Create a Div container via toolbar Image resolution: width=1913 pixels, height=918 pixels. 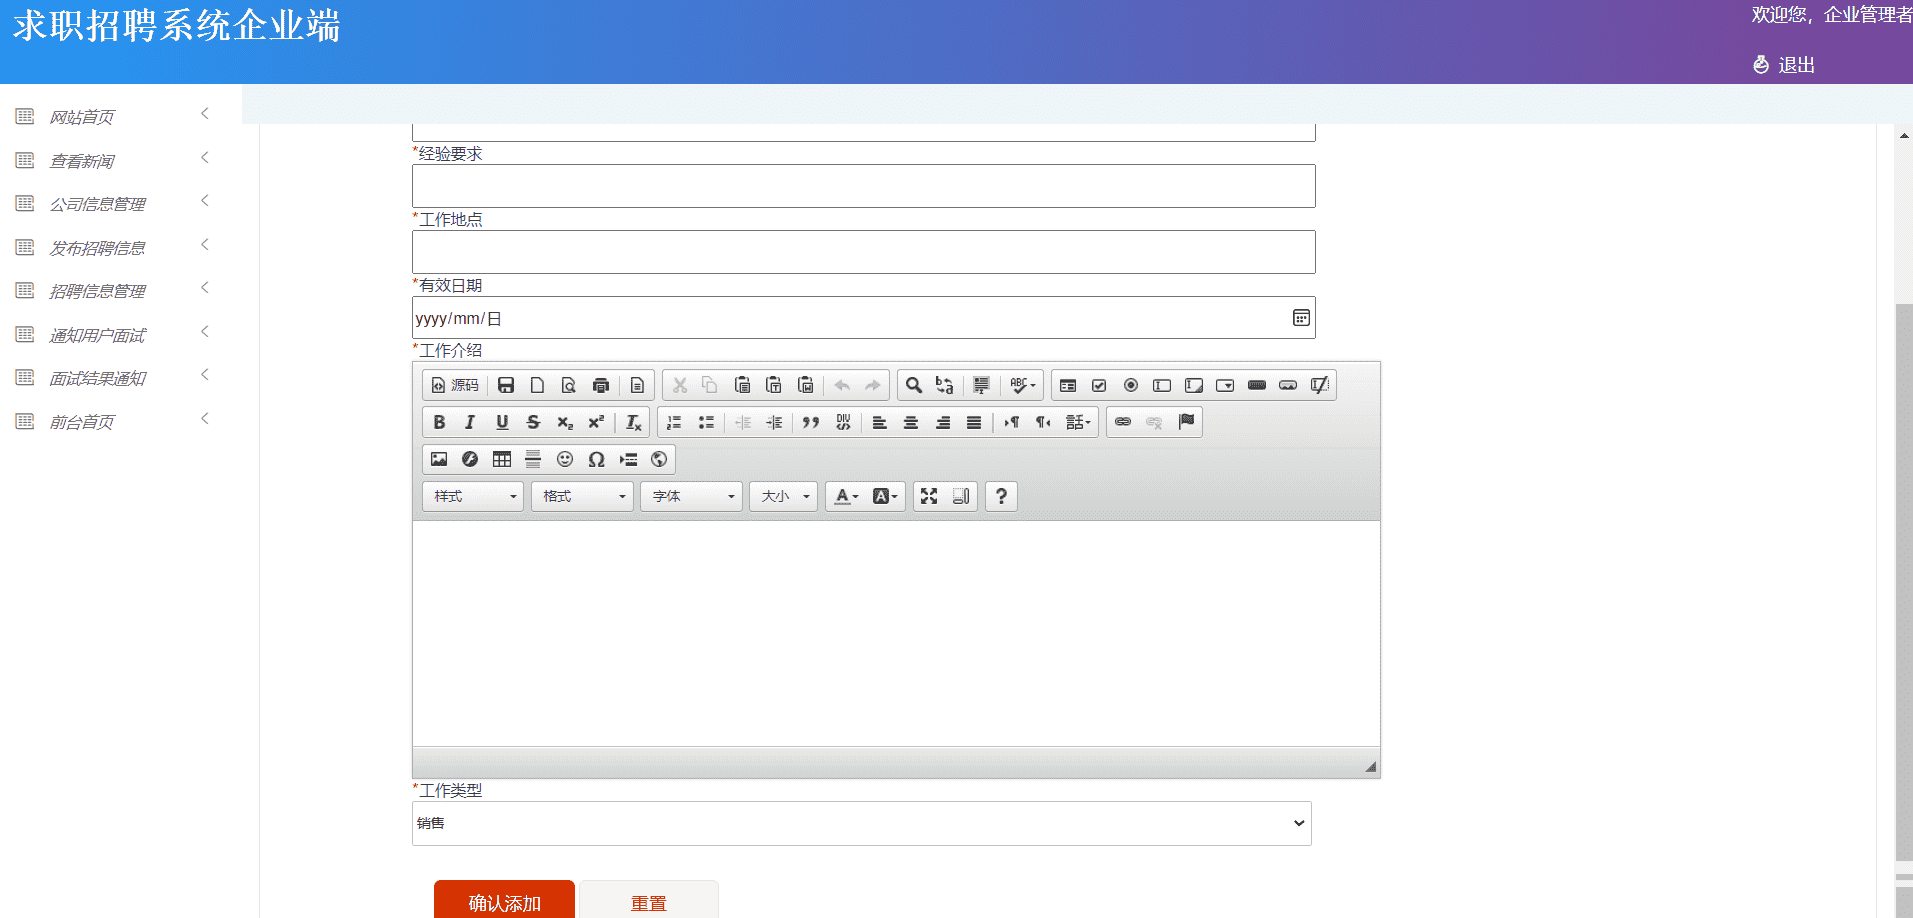click(843, 422)
